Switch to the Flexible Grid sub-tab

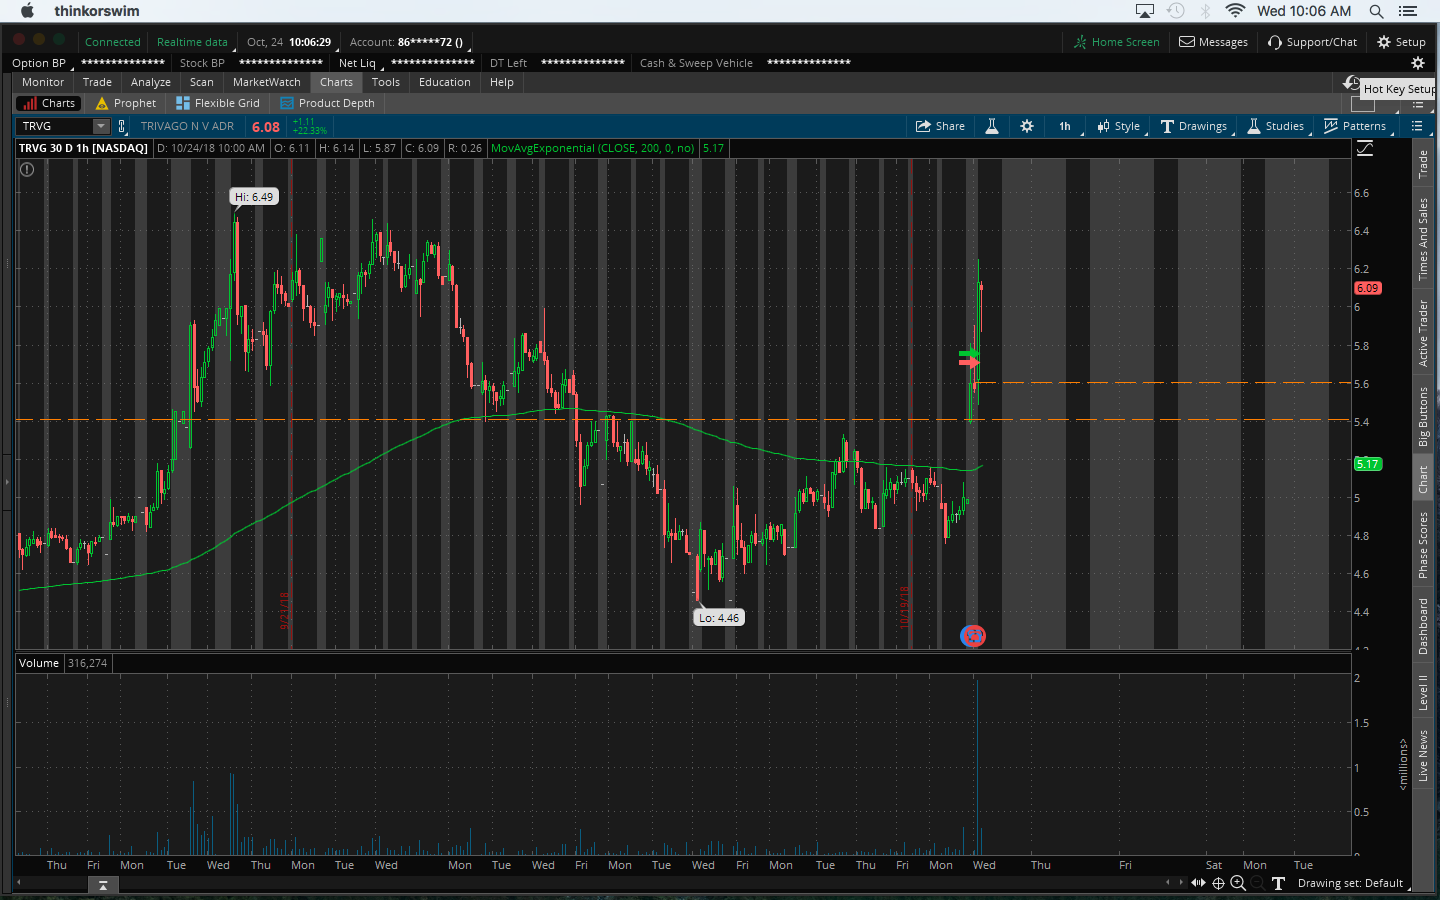click(x=218, y=103)
